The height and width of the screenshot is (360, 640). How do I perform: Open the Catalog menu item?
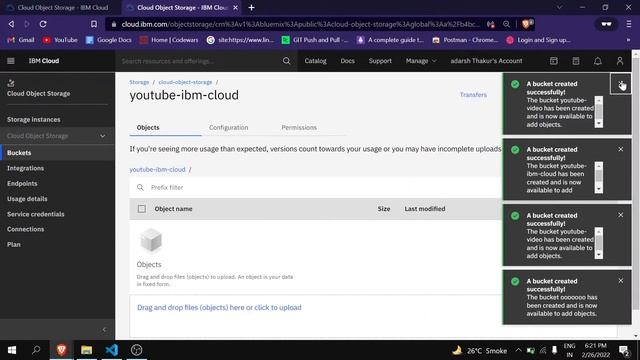(x=316, y=61)
